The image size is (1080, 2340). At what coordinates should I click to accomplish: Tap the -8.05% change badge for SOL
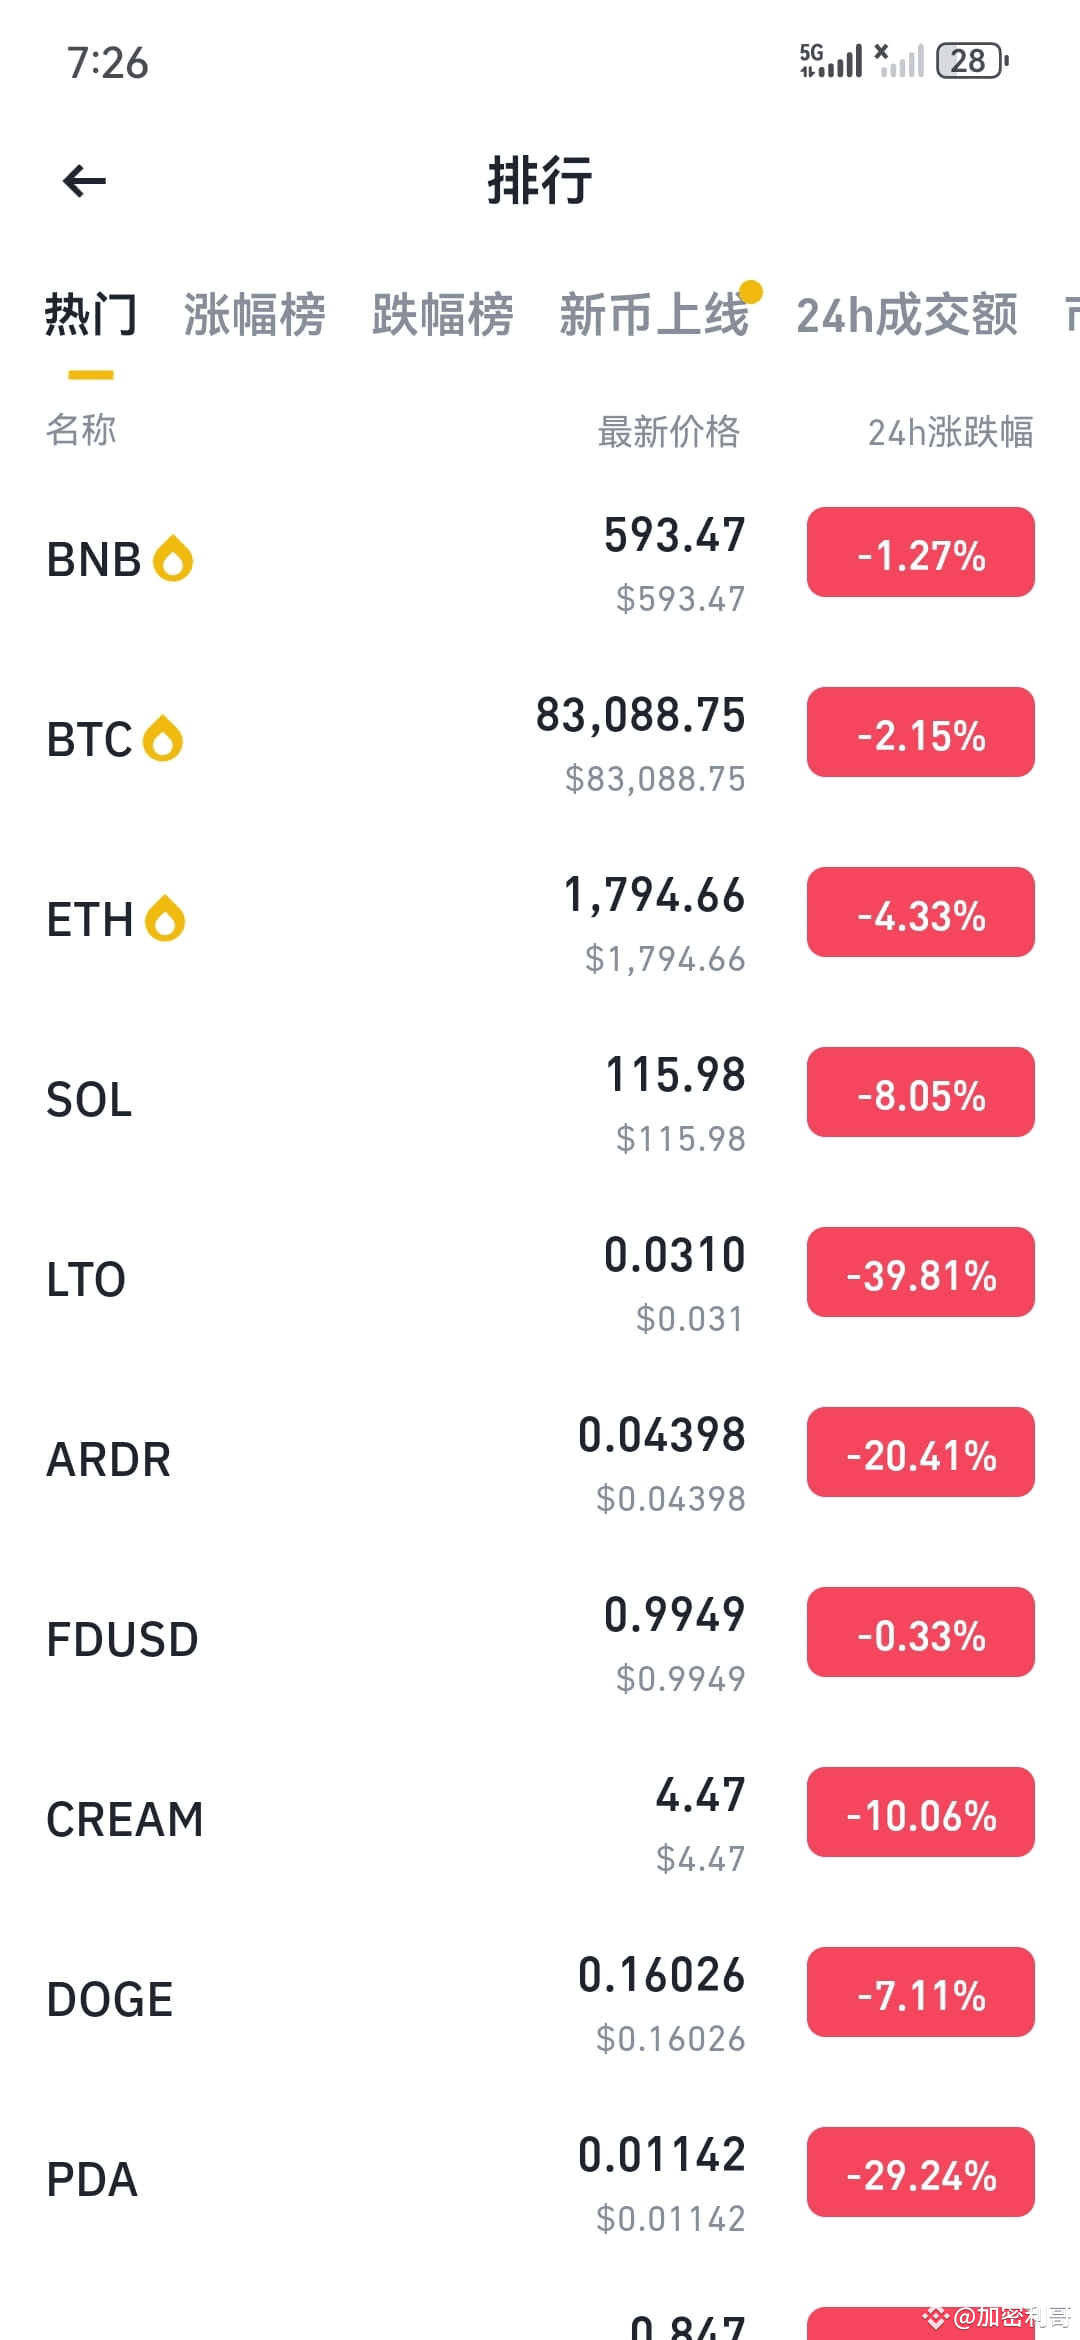click(921, 1092)
